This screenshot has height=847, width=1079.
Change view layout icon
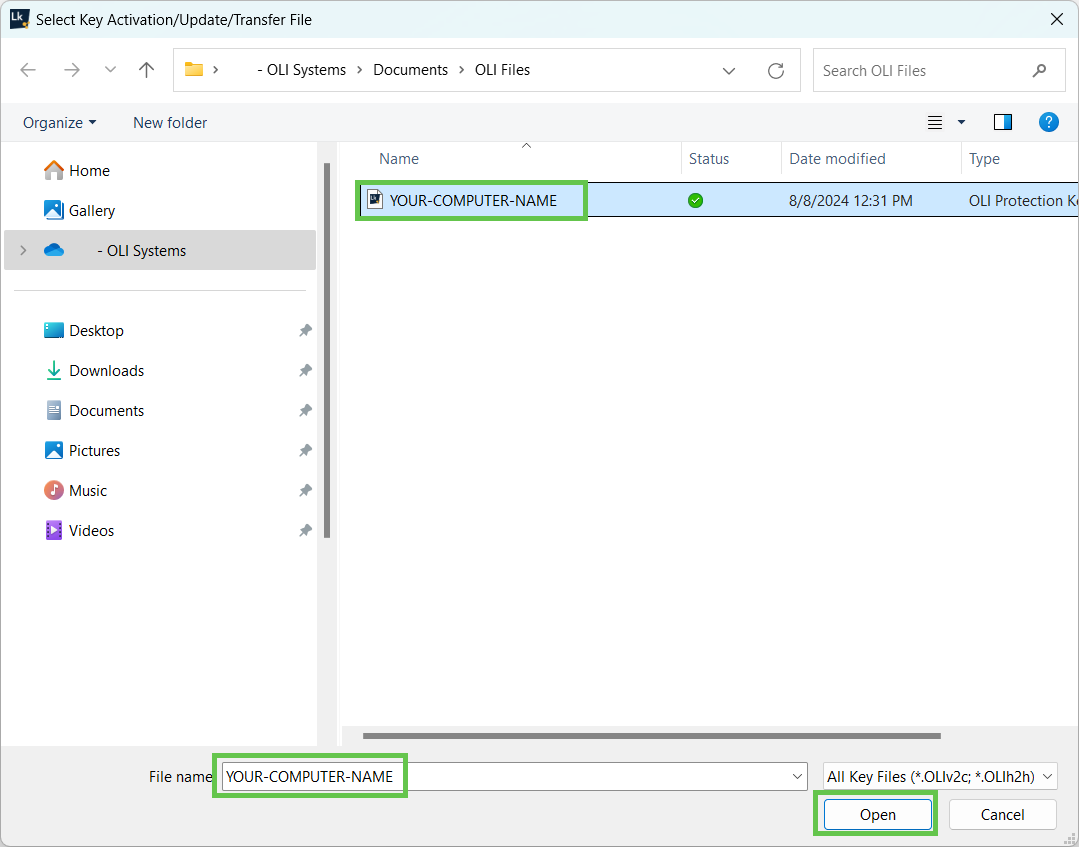[934, 122]
